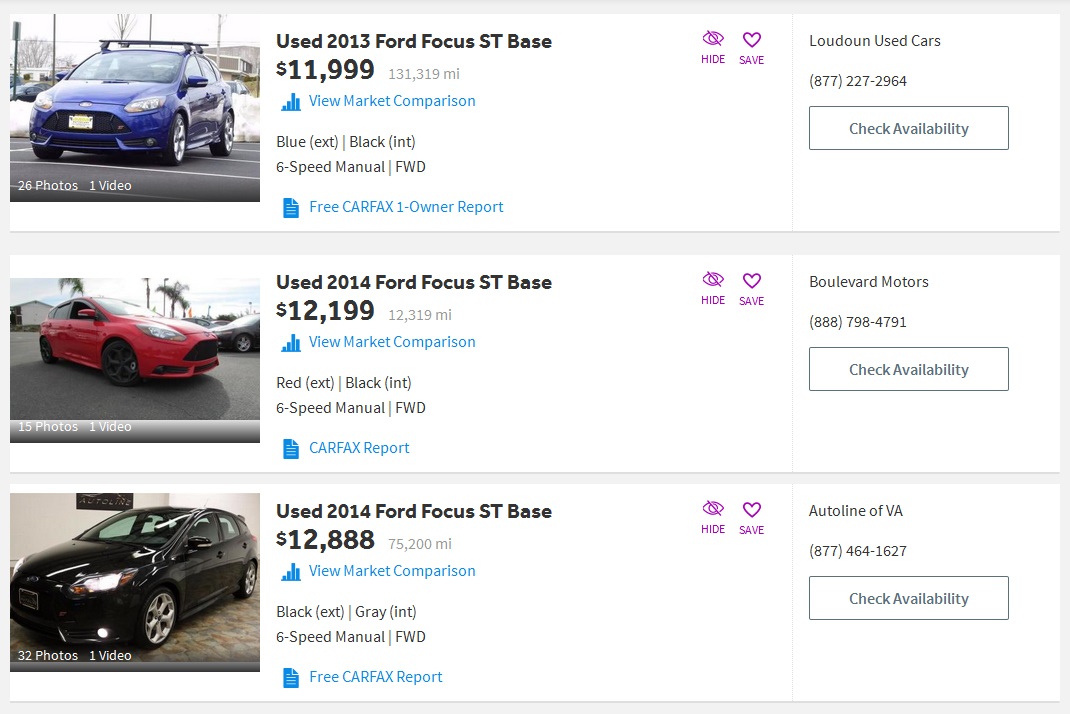The image size is (1070, 714).
Task: Open Used 2014 Ford Focus ST Base red title
Action: 414,282
